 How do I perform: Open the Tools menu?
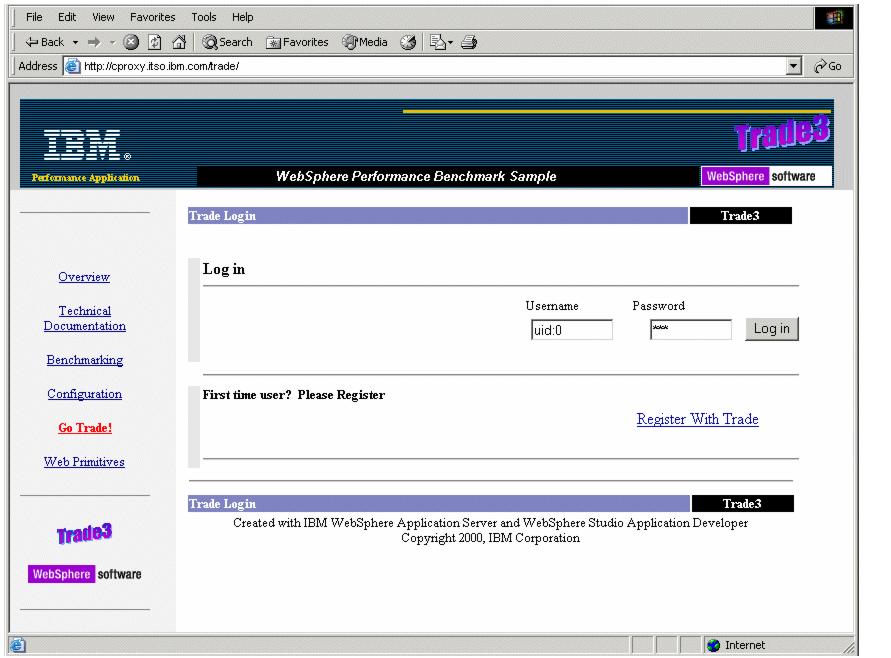click(203, 17)
